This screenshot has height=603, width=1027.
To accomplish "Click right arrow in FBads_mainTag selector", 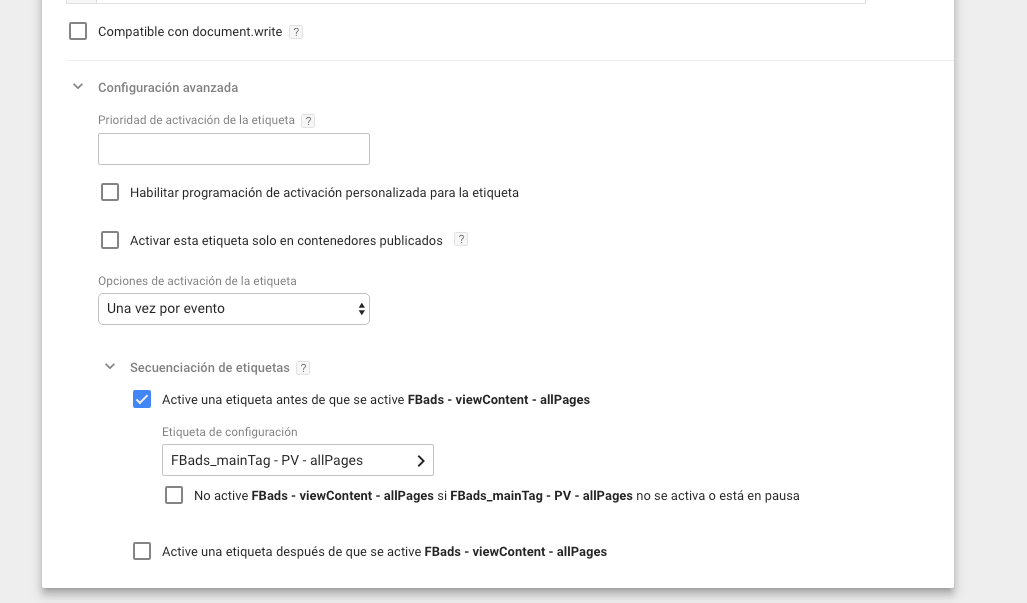I will pos(421,461).
